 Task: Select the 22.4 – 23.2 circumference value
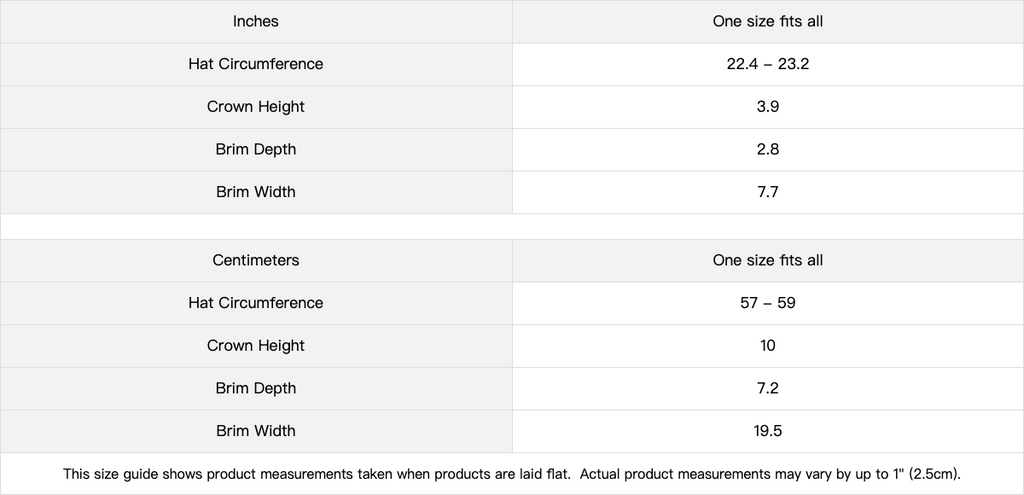tap(768, 64)
